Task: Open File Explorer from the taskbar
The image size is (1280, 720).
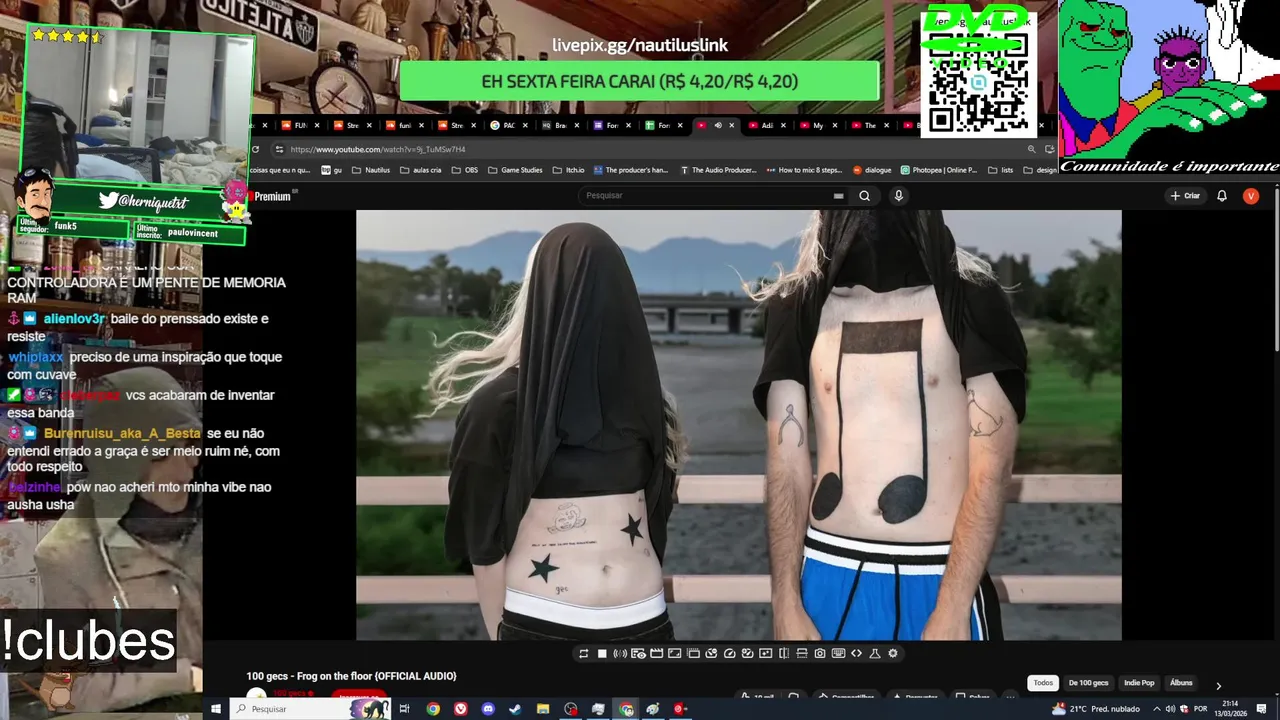Action: pos(543,709)
